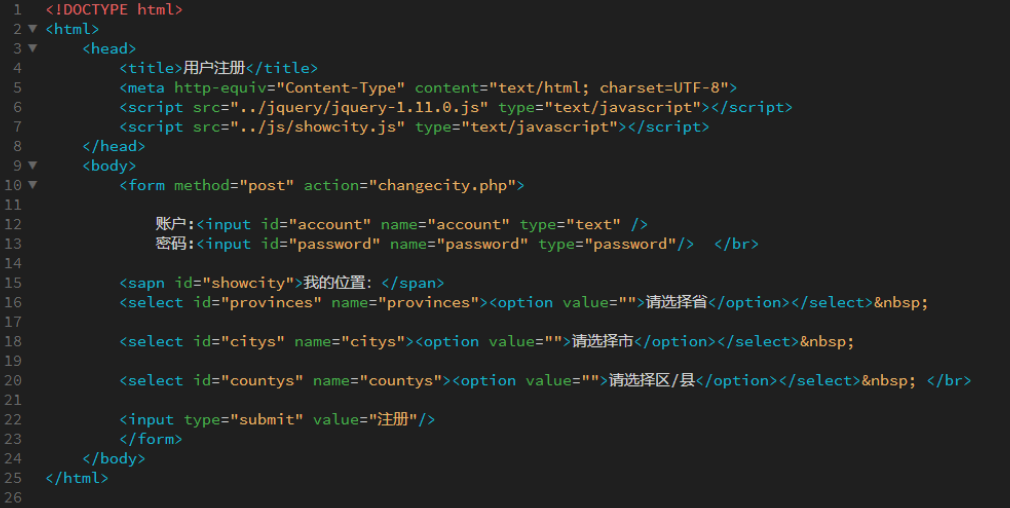Click line number 12 in the gutter
This screenshot has height=508, width=1010.
pyautogui.click(x=13, y=224)
